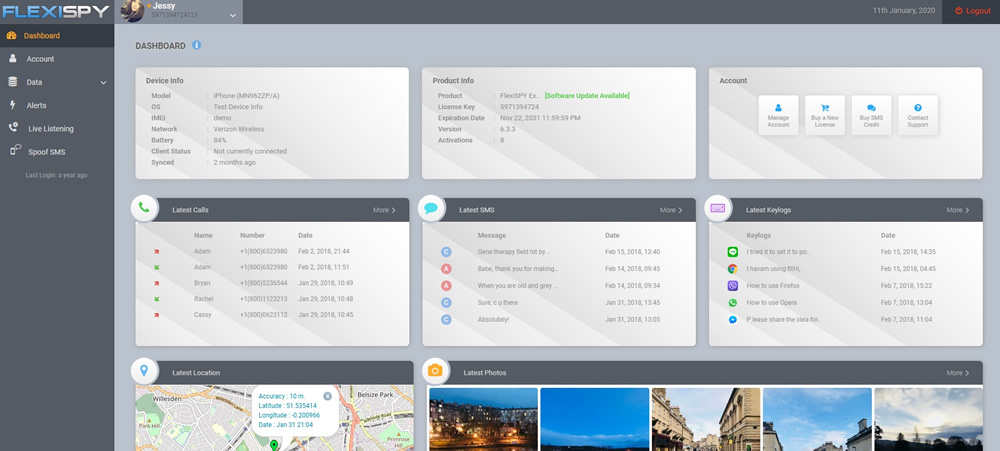Click Buy a New License button
This screenshot has height=451, width=1000.
point(825,115)
